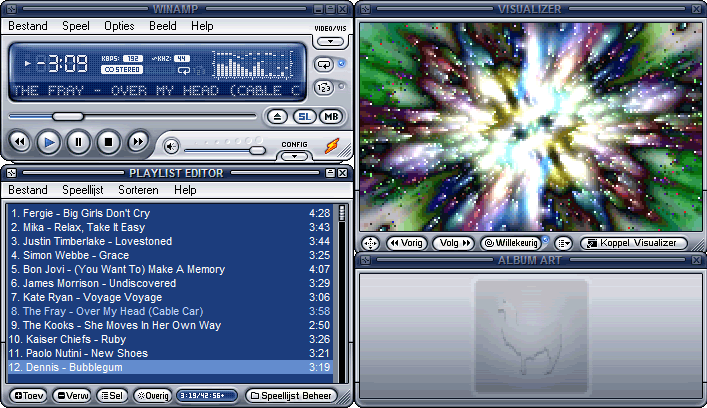Click the lightning bolt Winamp icon
707x408 pixels.
coord(332,146)
